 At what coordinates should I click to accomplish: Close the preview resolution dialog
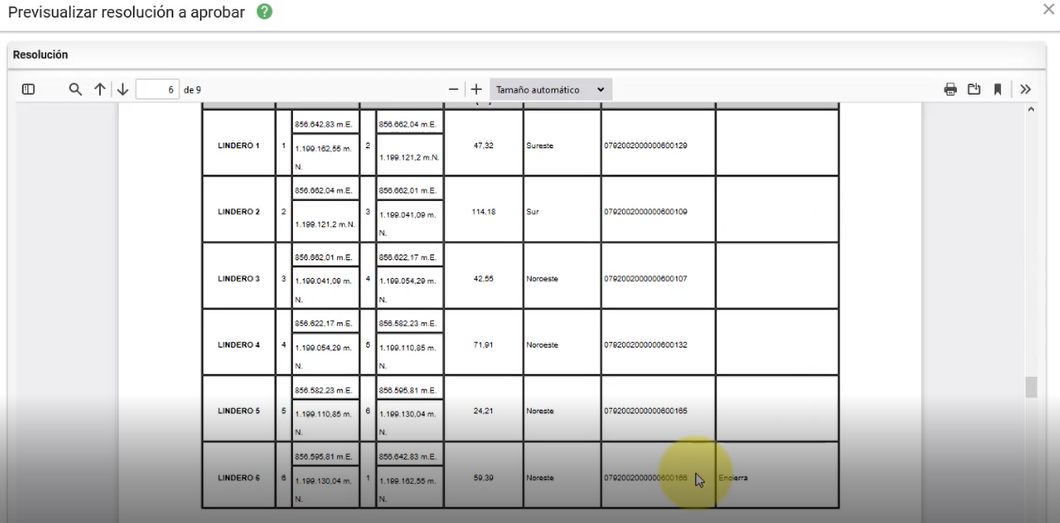coord(1048,9)
